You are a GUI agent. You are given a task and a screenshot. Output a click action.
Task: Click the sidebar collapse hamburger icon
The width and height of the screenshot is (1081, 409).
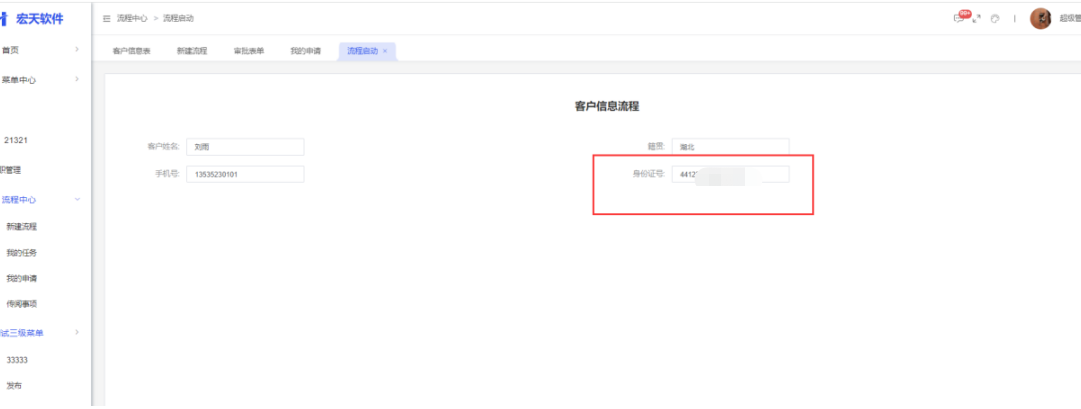coord(107,19)
